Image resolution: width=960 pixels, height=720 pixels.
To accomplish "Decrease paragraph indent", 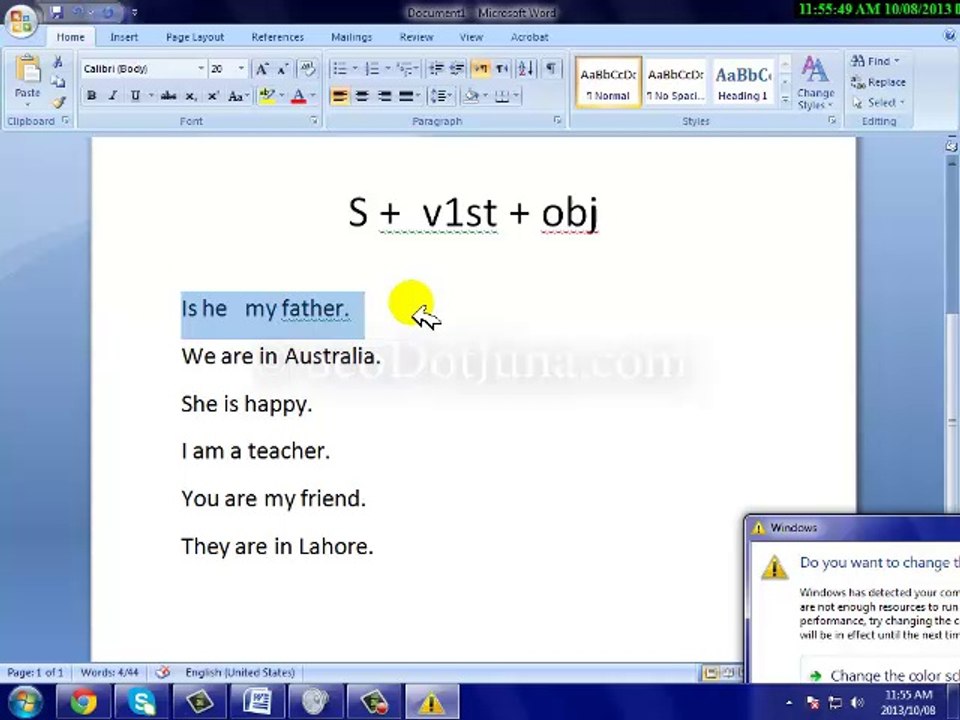I will (436, 69).
